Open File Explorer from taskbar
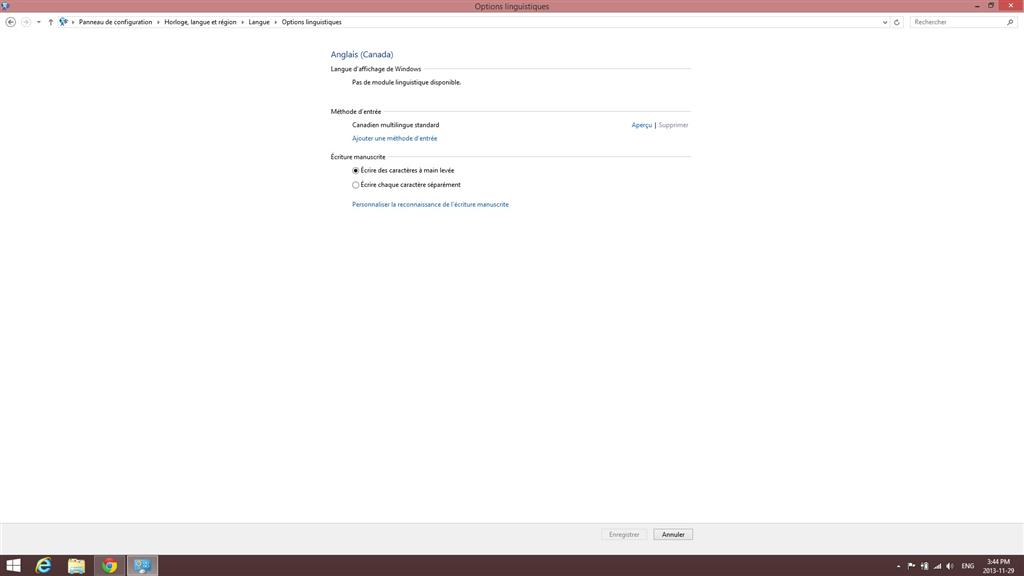 76,566
